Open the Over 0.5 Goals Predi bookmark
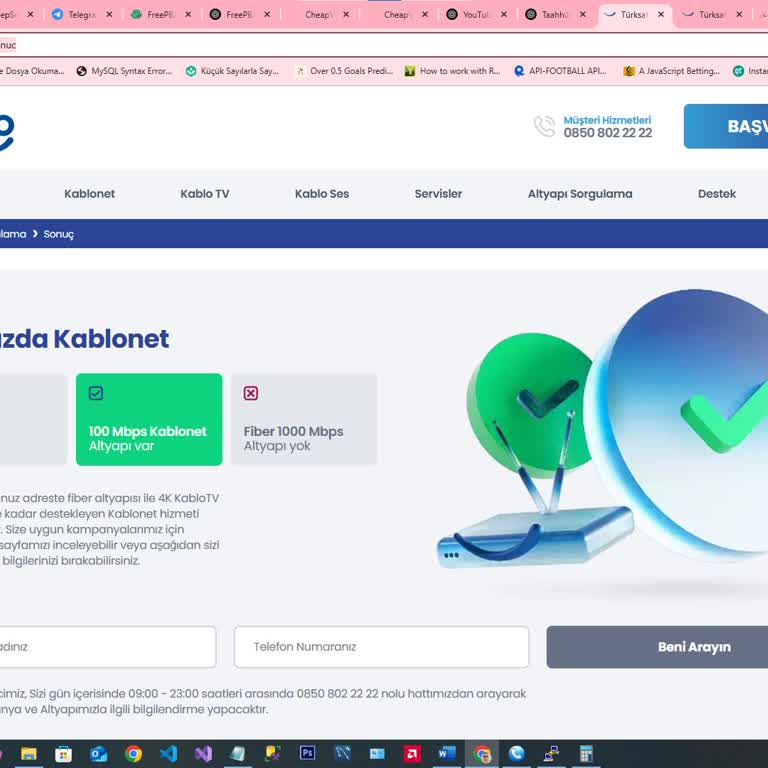768x768 pixels. pyautogui.click(x=344, y=71)
